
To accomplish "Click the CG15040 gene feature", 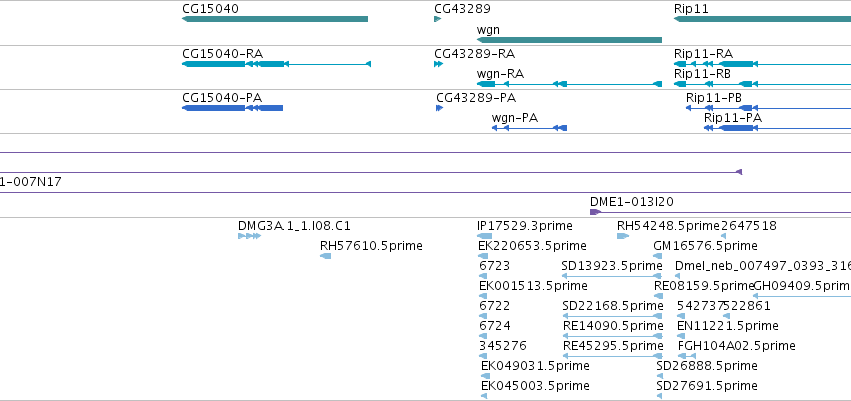I will point(275,19).
